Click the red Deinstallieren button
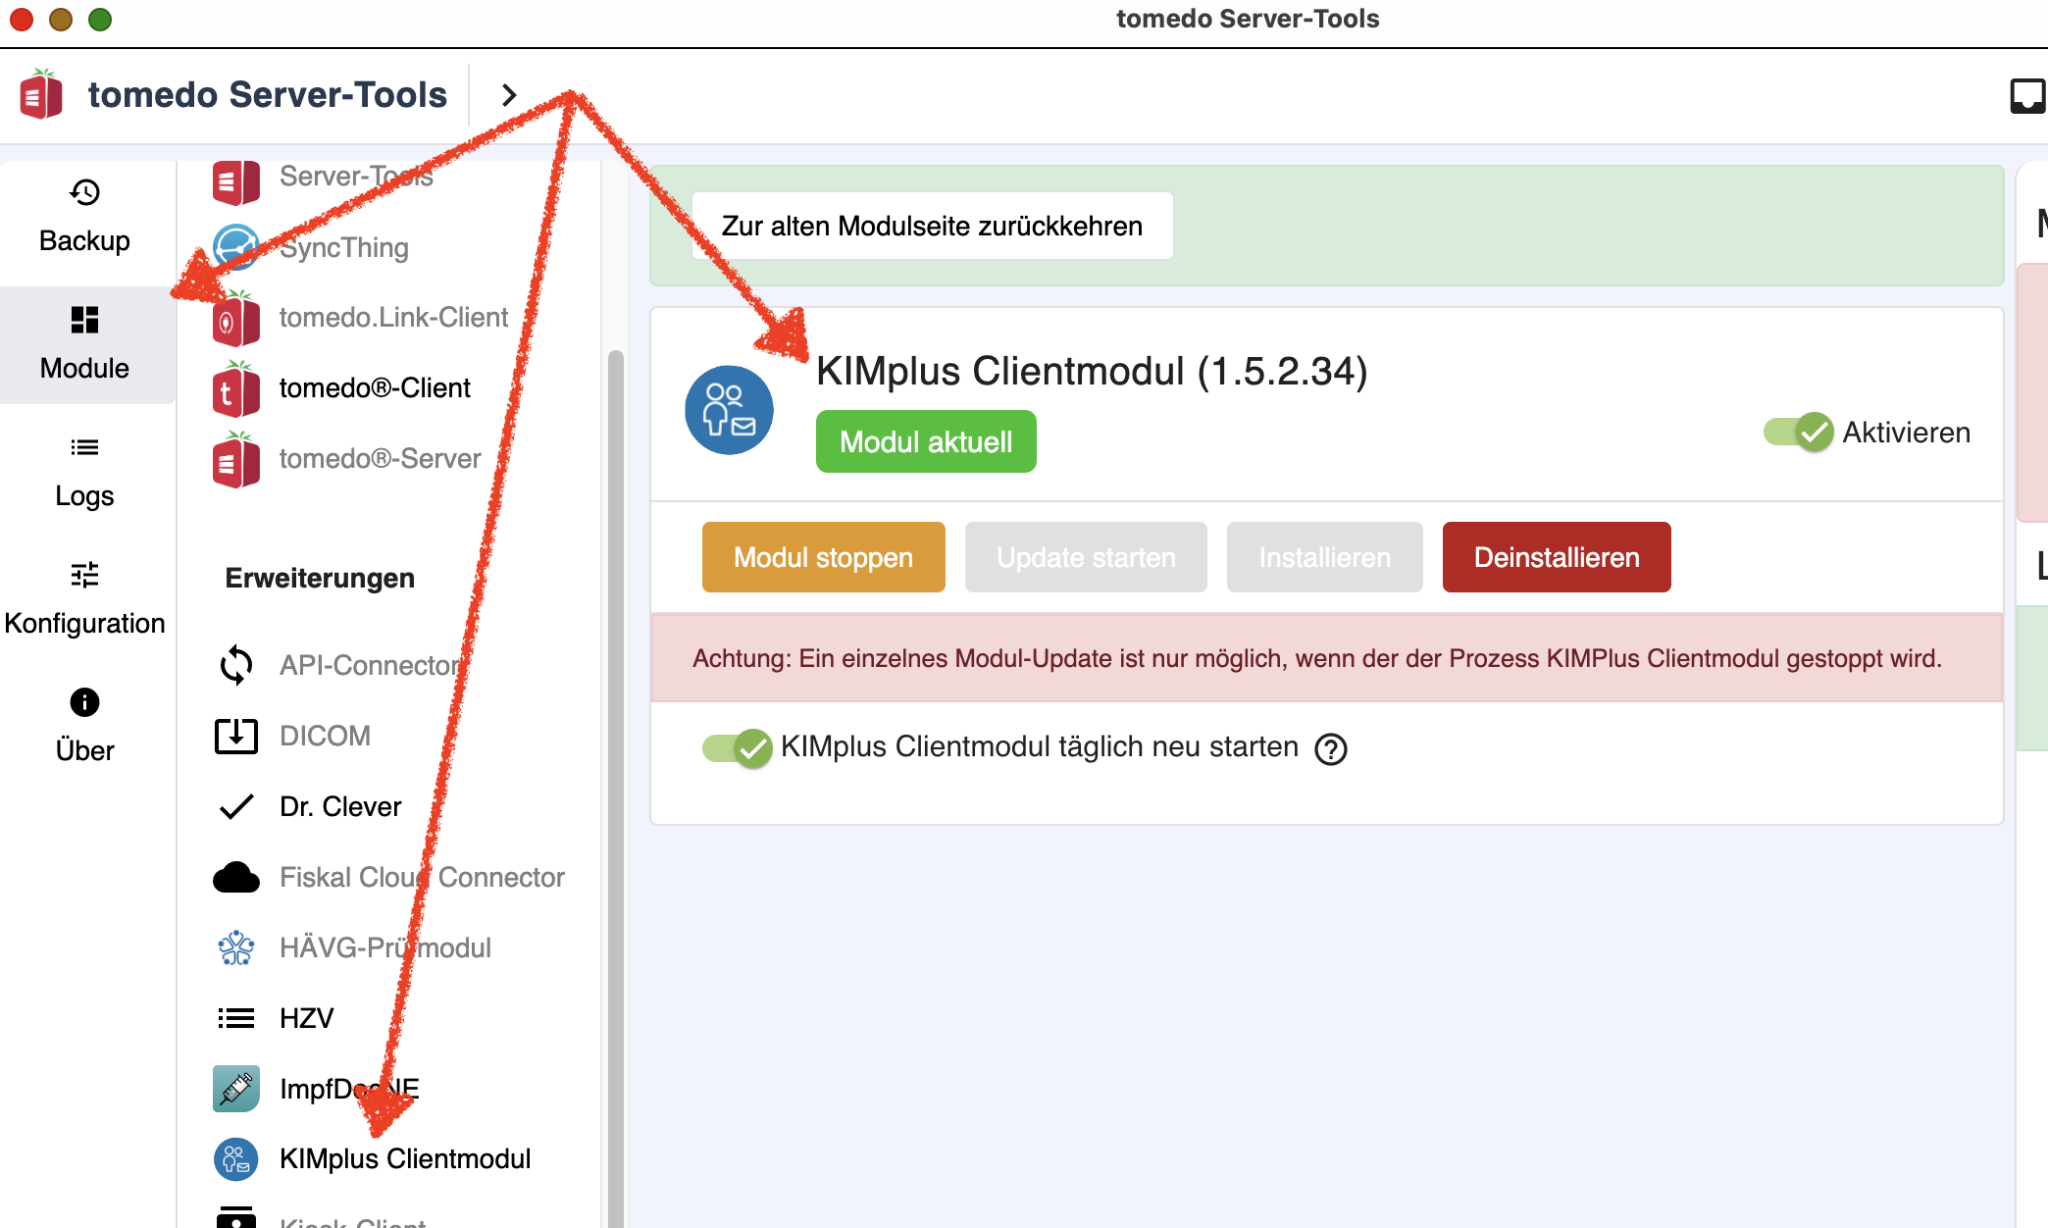The width and height of the screenshot is (2048, 1228). (1556, 557)
